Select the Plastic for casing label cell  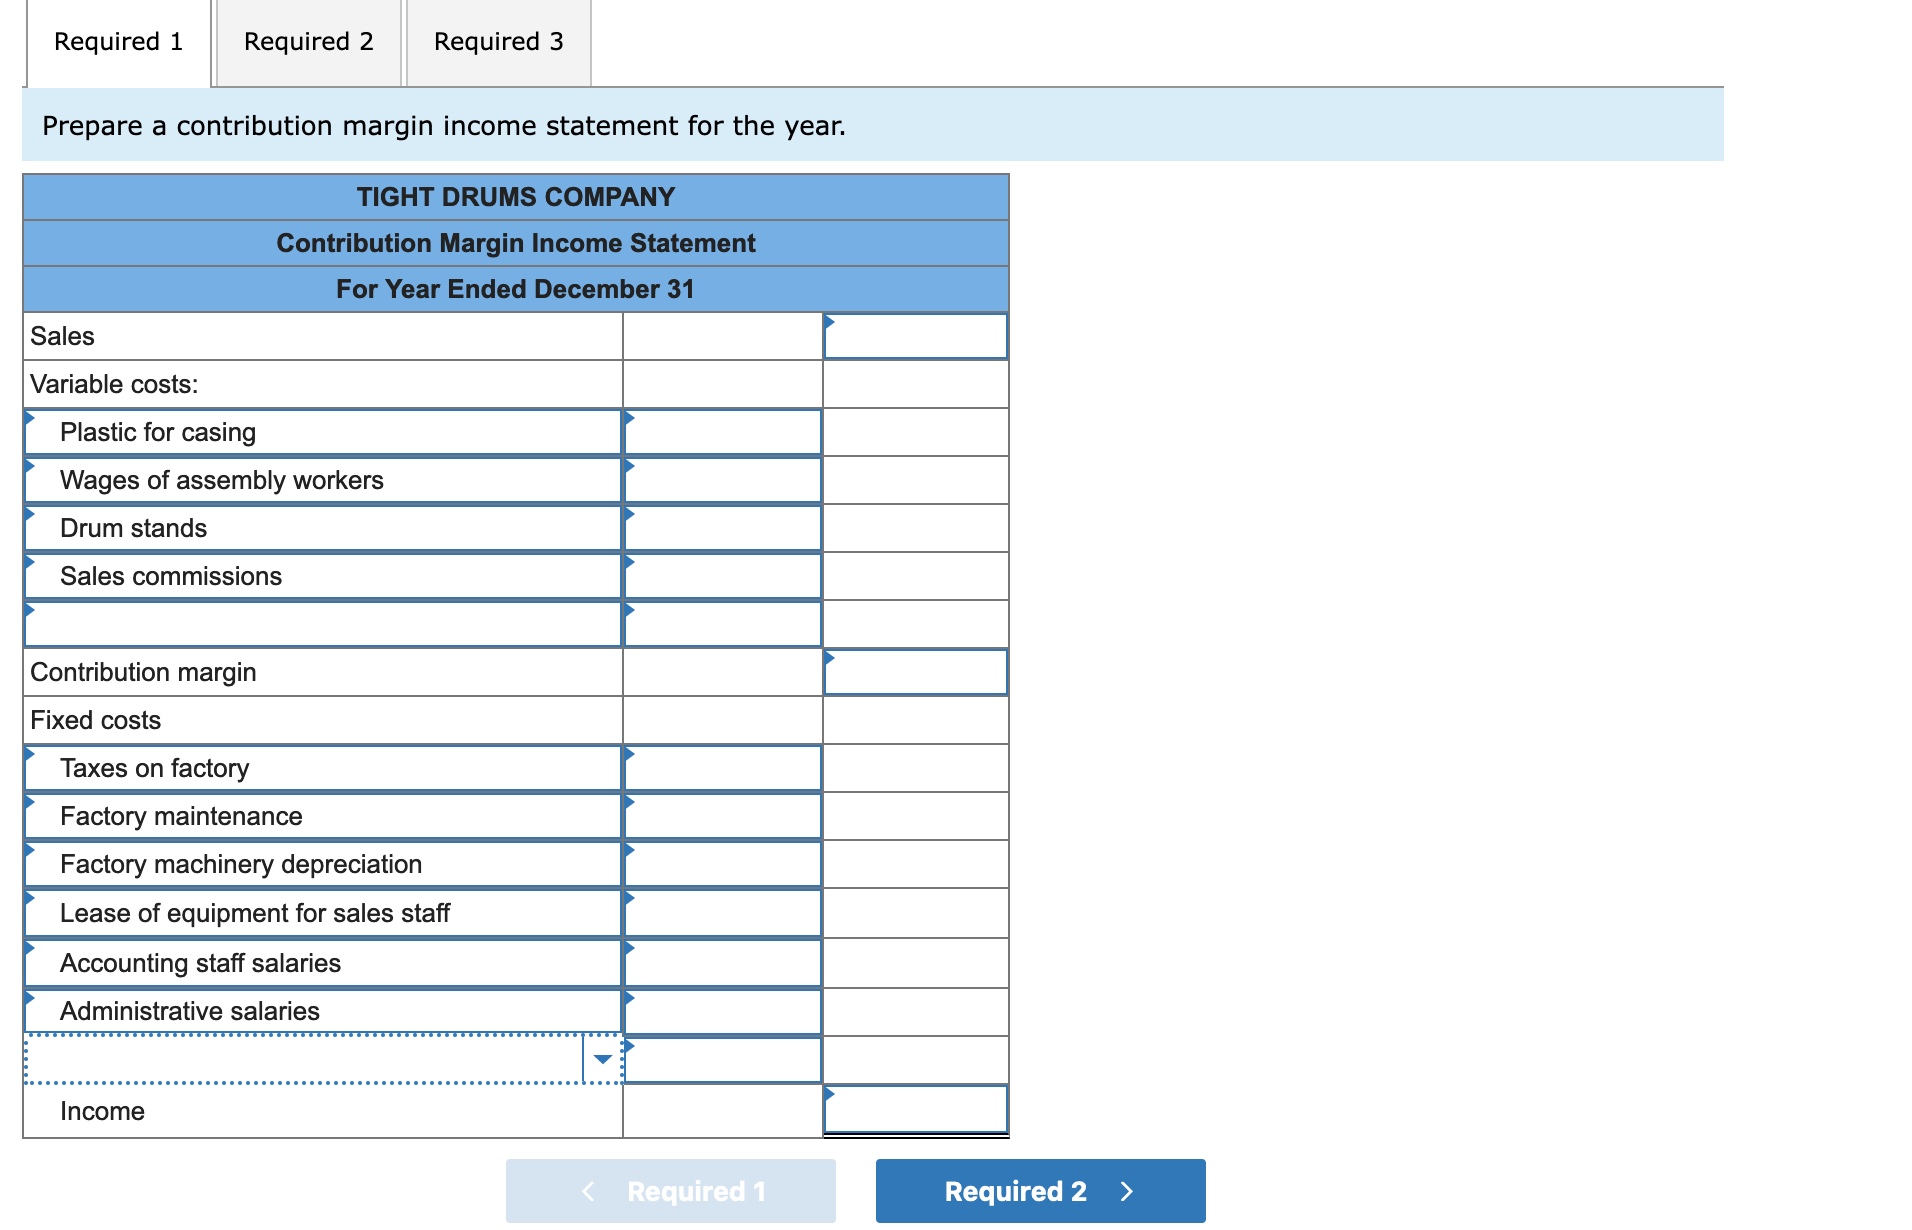click(323, 432)
